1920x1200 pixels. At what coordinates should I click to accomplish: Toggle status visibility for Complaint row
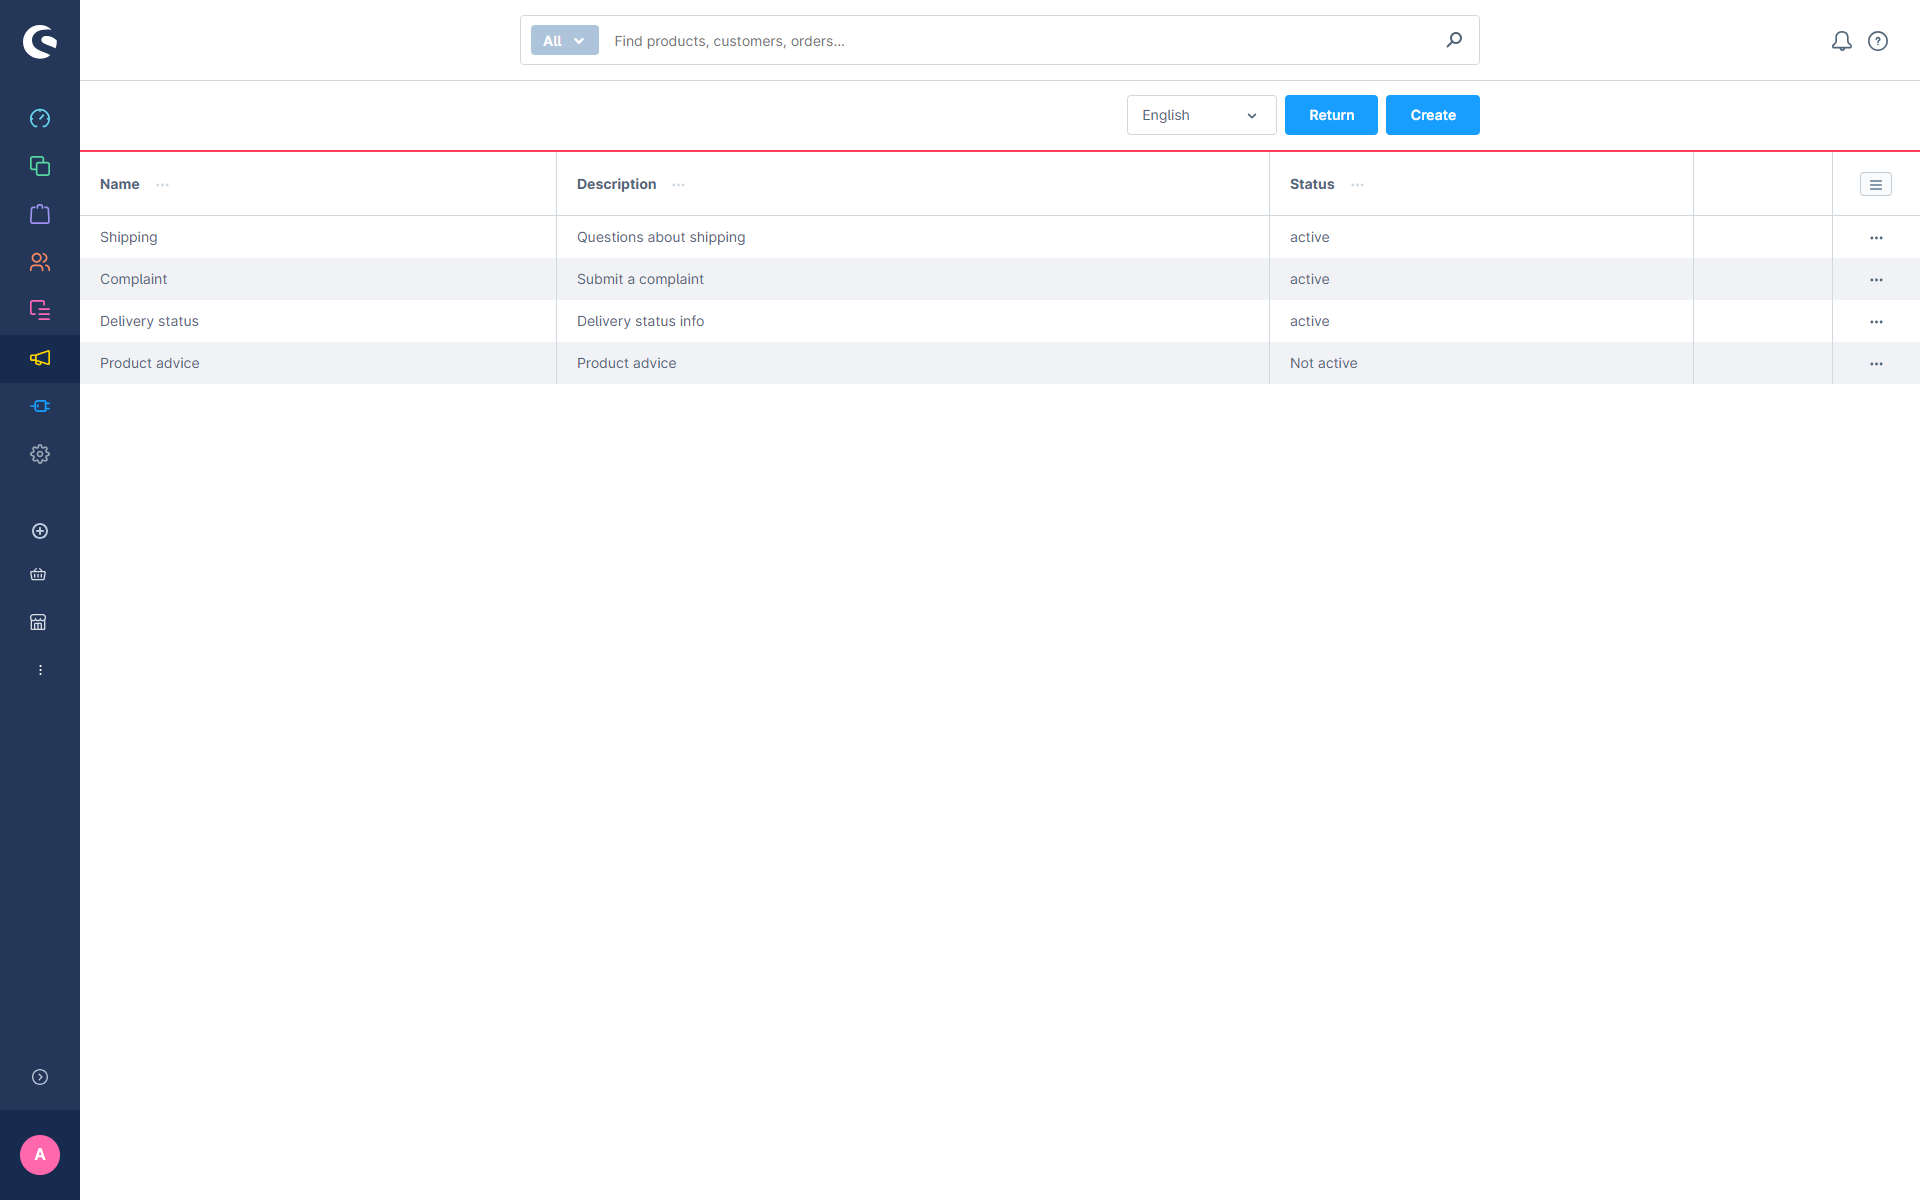point(1877,278)
